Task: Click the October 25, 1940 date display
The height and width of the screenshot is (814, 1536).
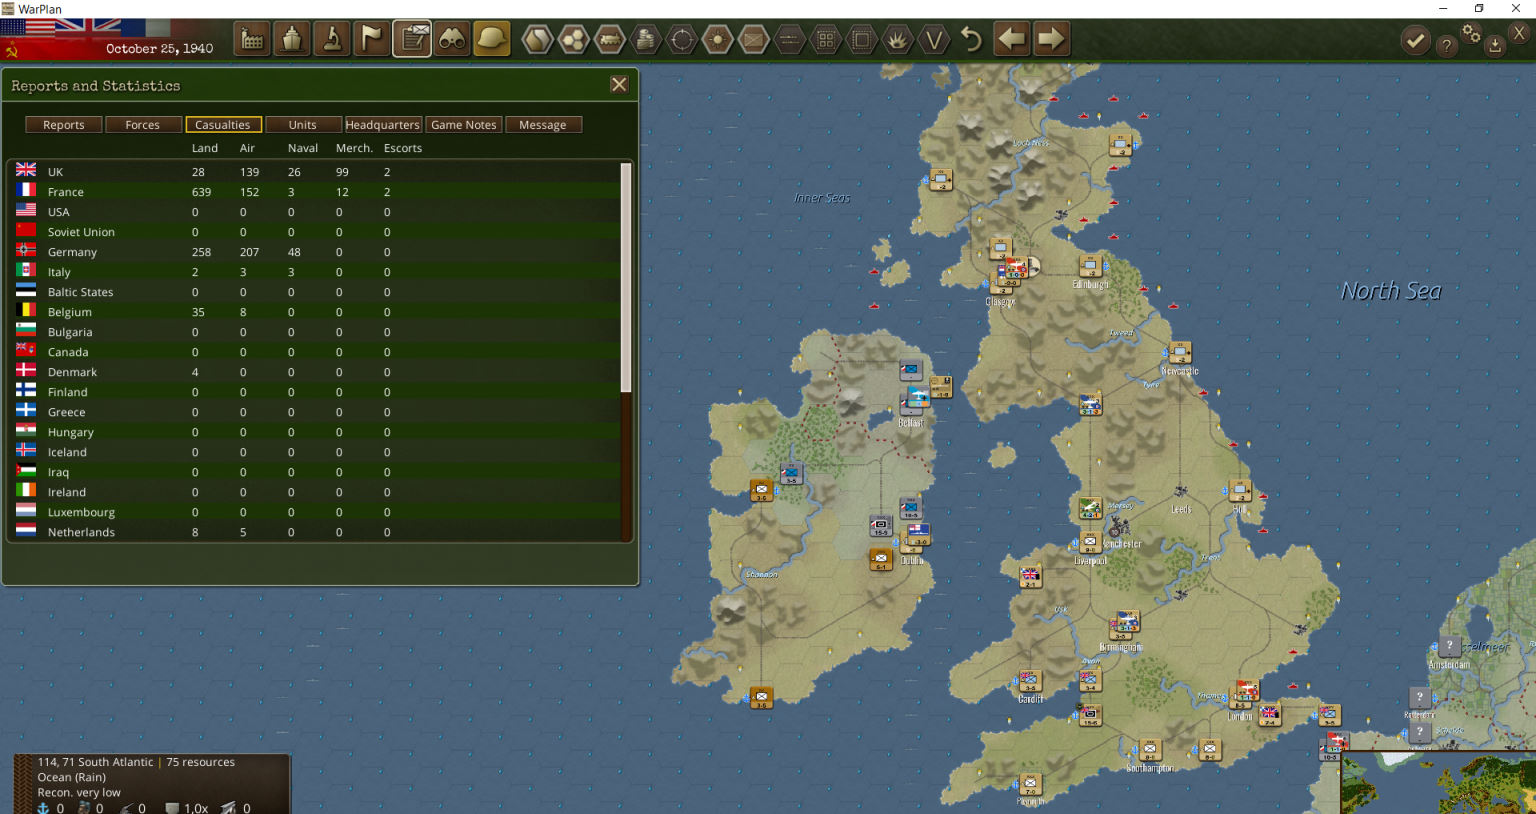Action: pos(159,48)
